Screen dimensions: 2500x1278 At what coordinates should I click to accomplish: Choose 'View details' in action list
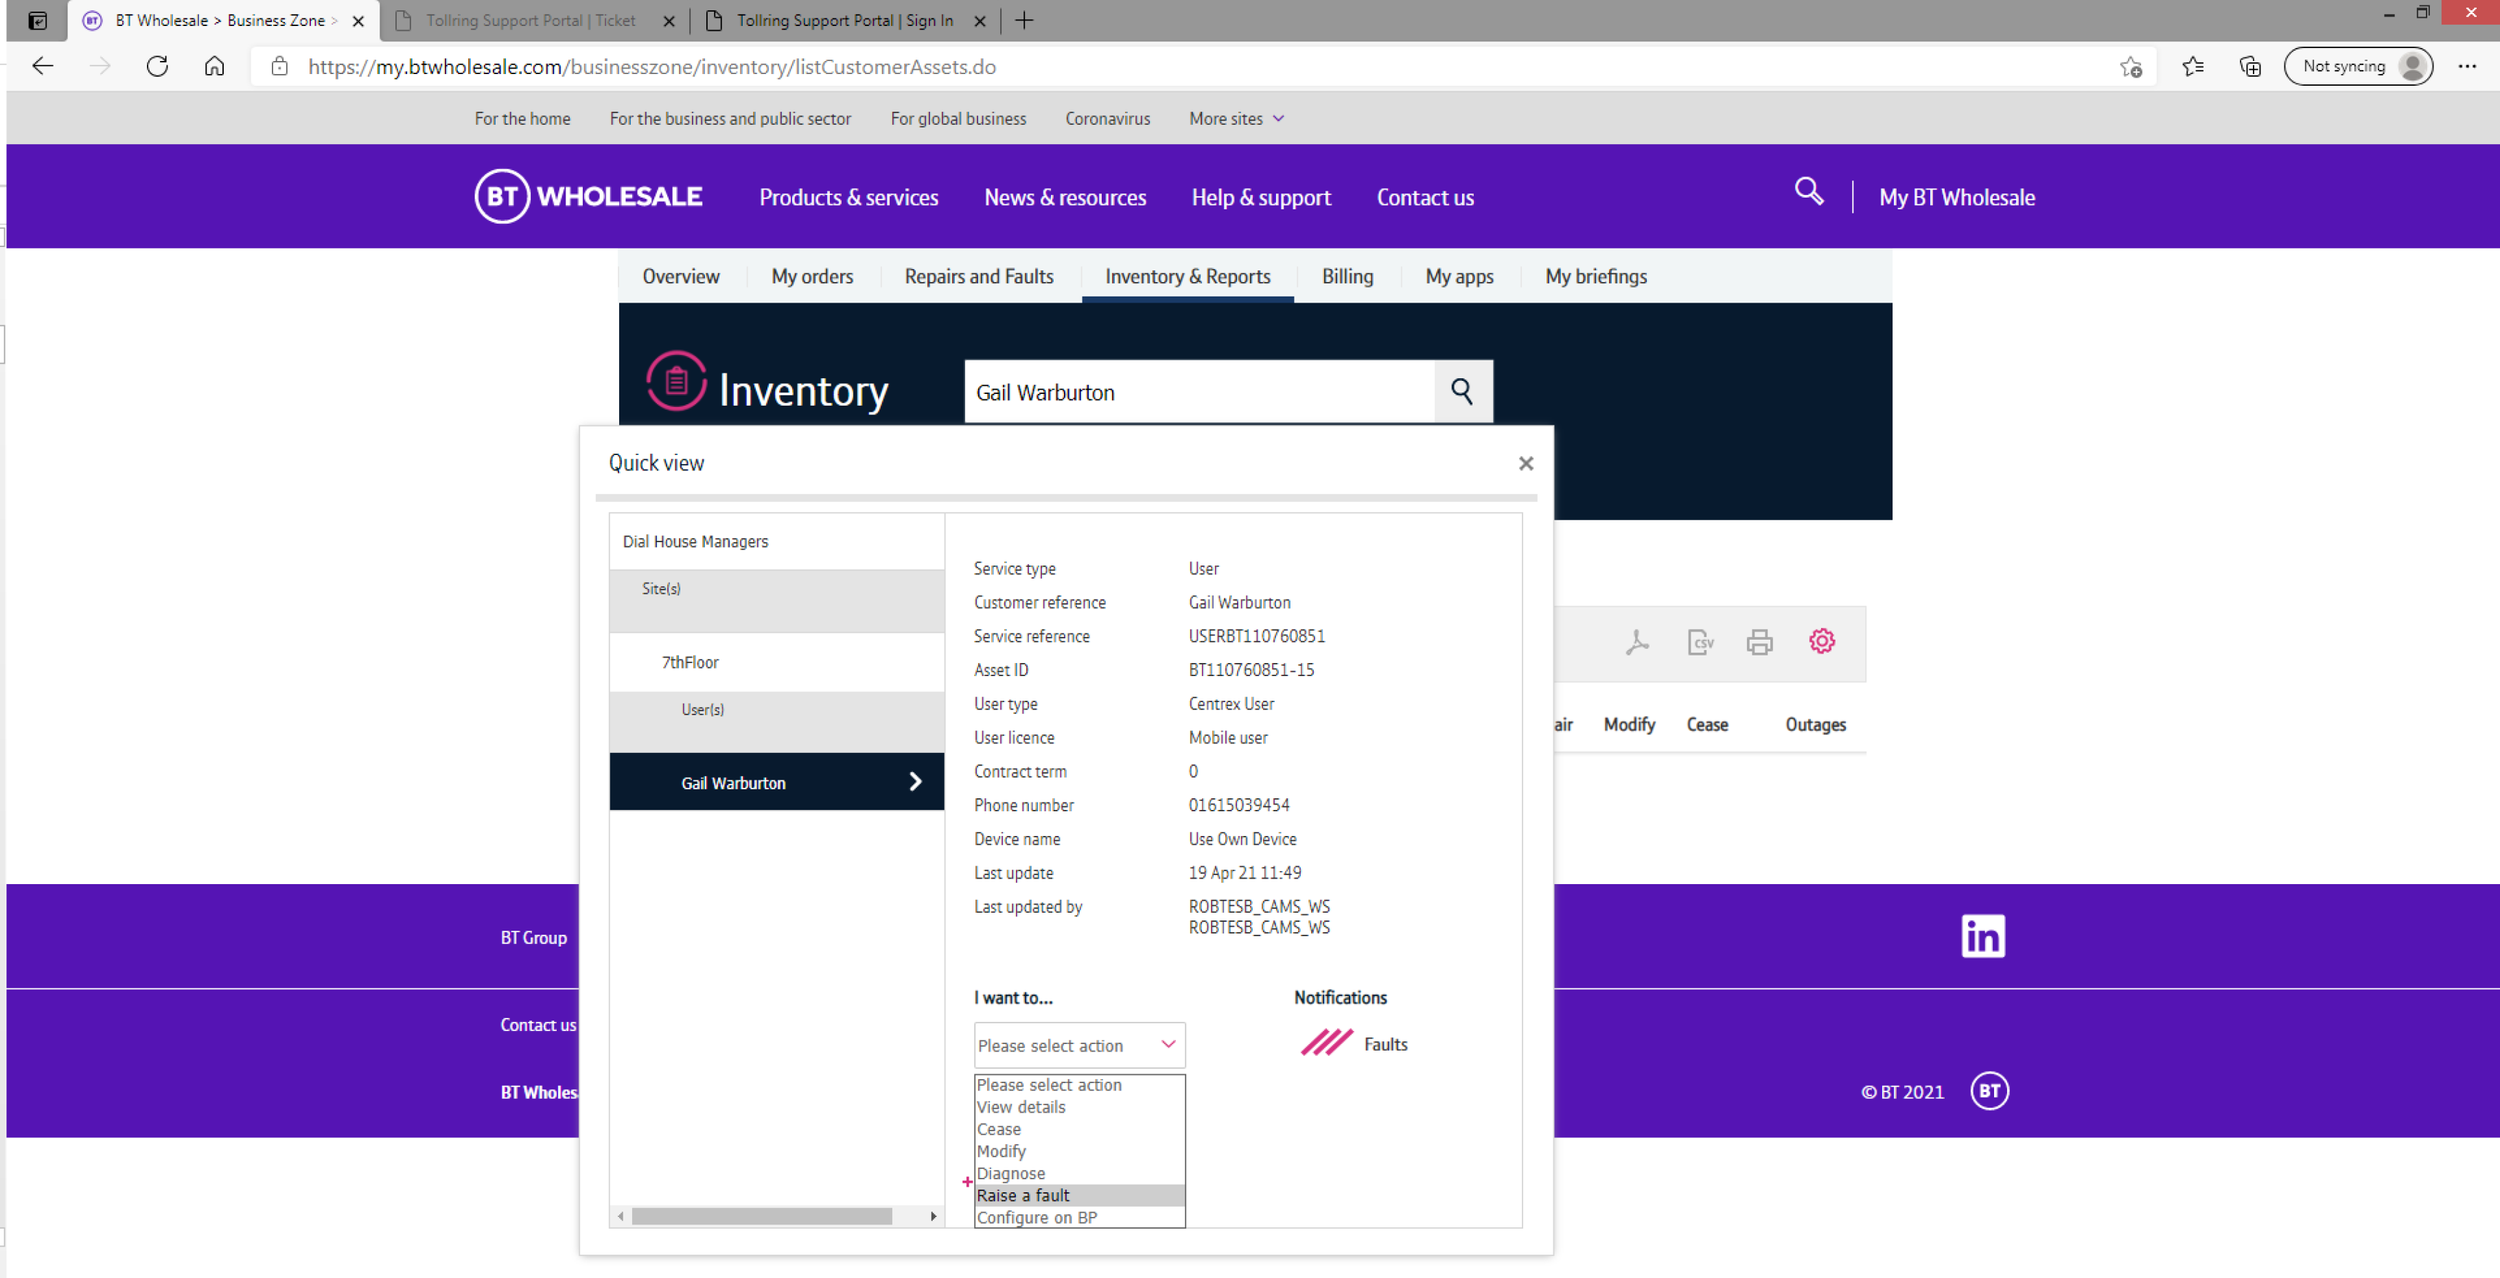click(x=1021, y=1107)
